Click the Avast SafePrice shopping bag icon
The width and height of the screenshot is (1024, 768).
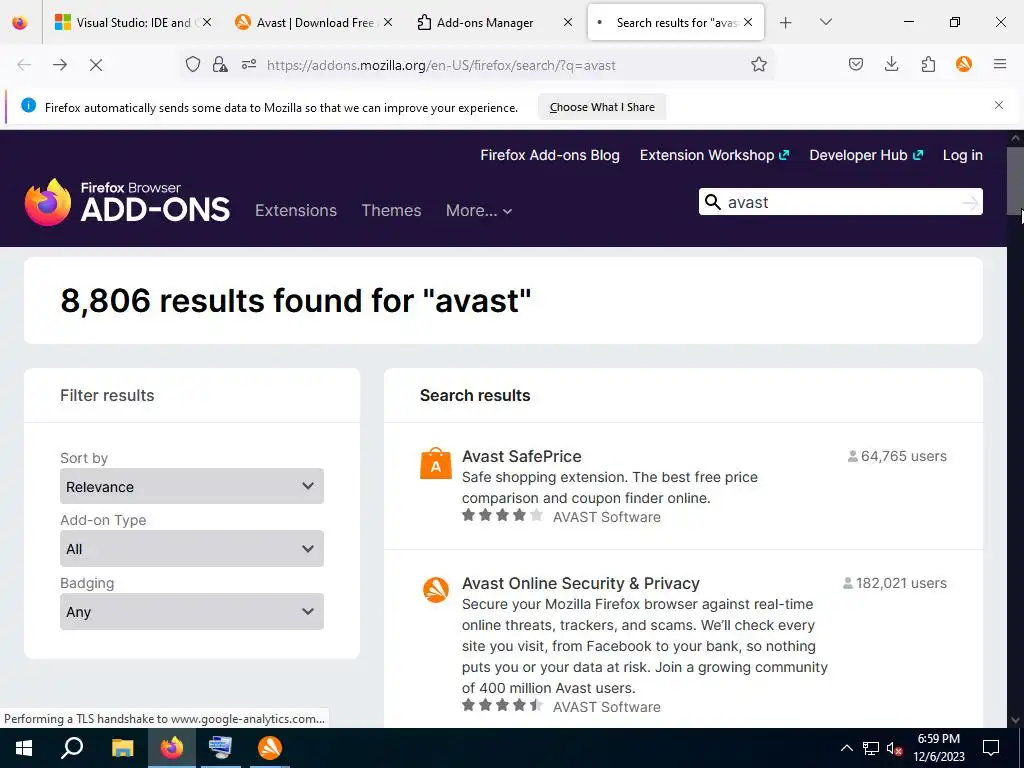[x=436, y=464]
